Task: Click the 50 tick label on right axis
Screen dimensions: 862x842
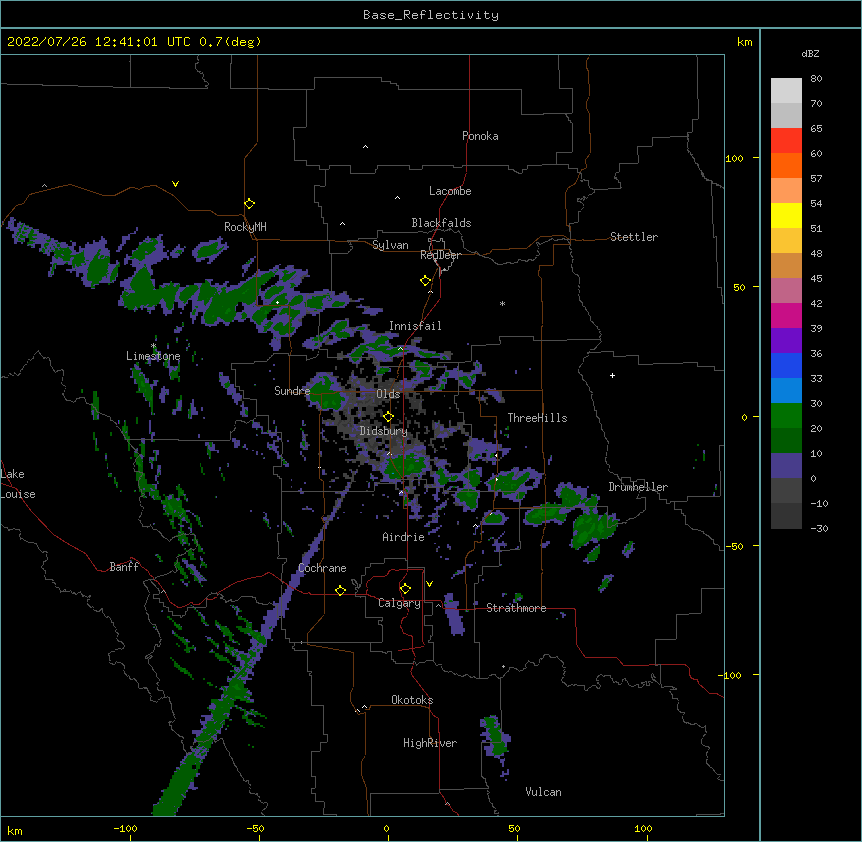Action: [739, 287]
